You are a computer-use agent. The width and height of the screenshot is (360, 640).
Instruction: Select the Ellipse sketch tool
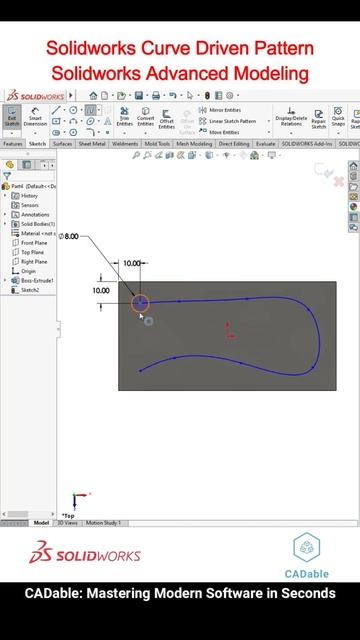pyautogui.click(x=90, y=122)
